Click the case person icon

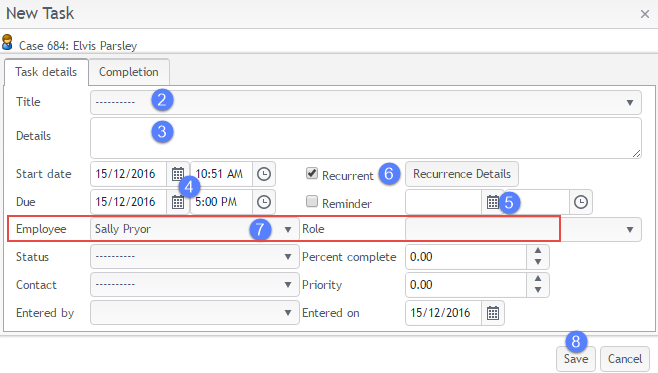tap(7, 42)
